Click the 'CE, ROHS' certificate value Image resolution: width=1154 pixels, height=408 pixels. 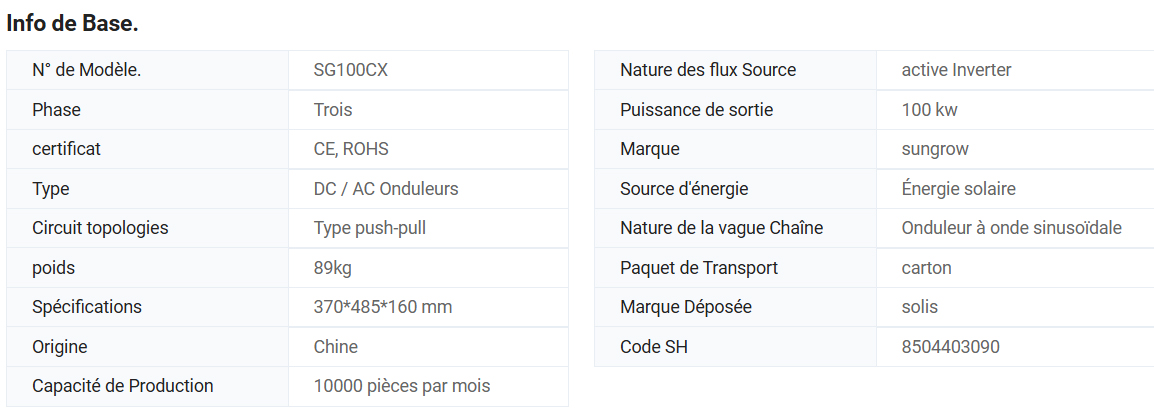351,149
